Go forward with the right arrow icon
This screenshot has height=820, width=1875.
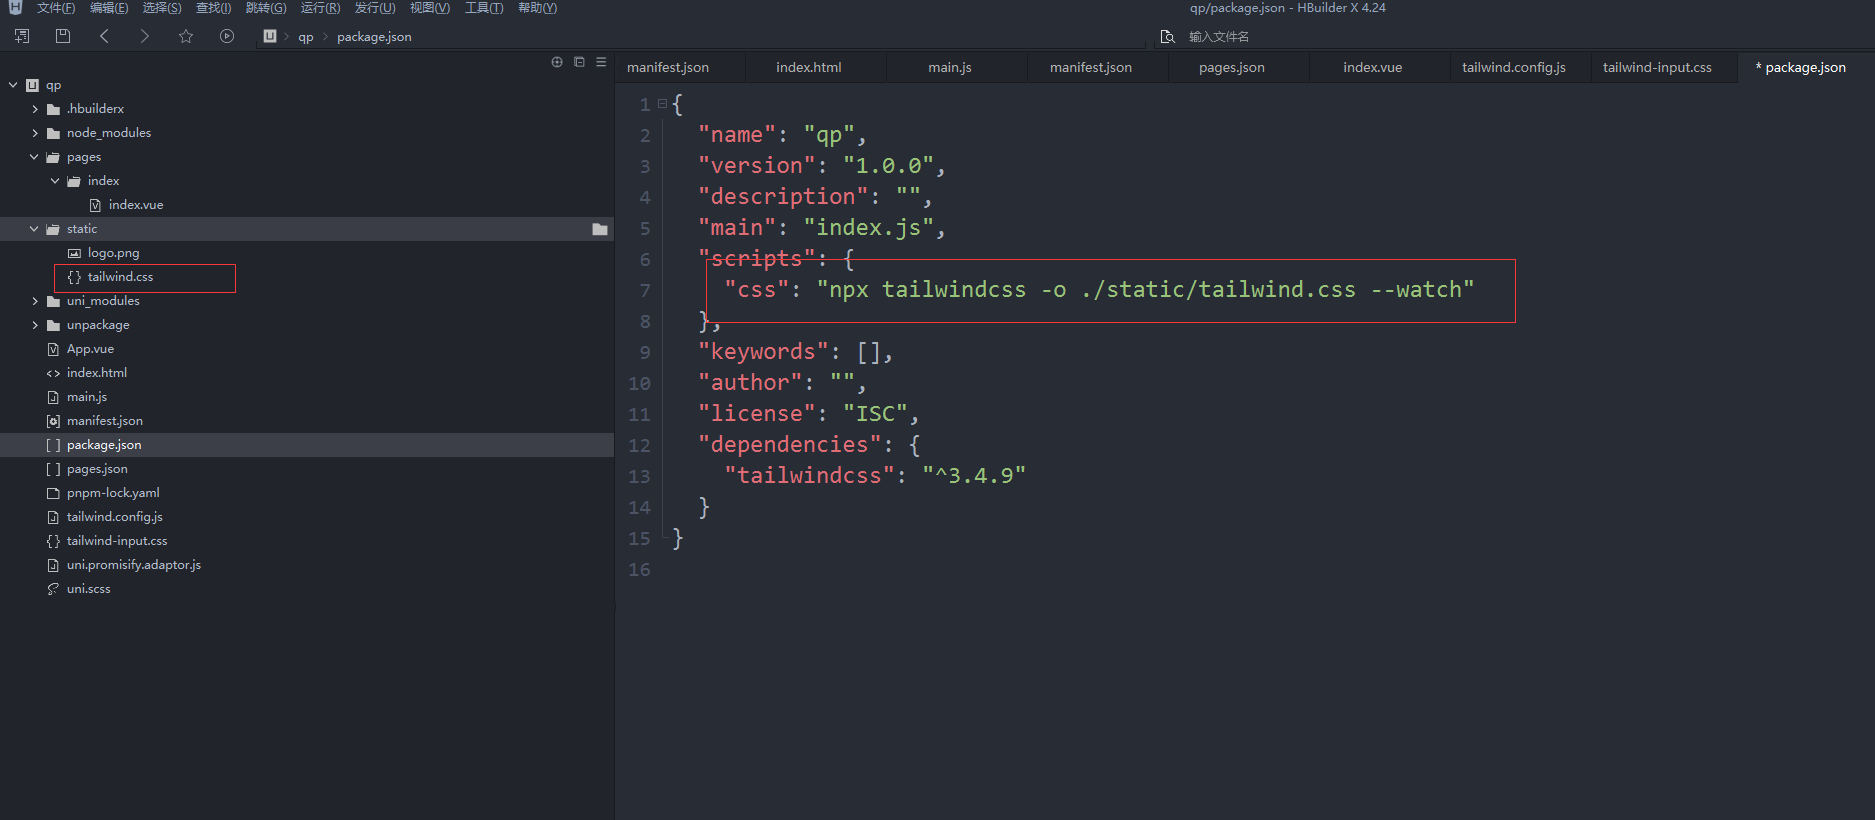145,36
